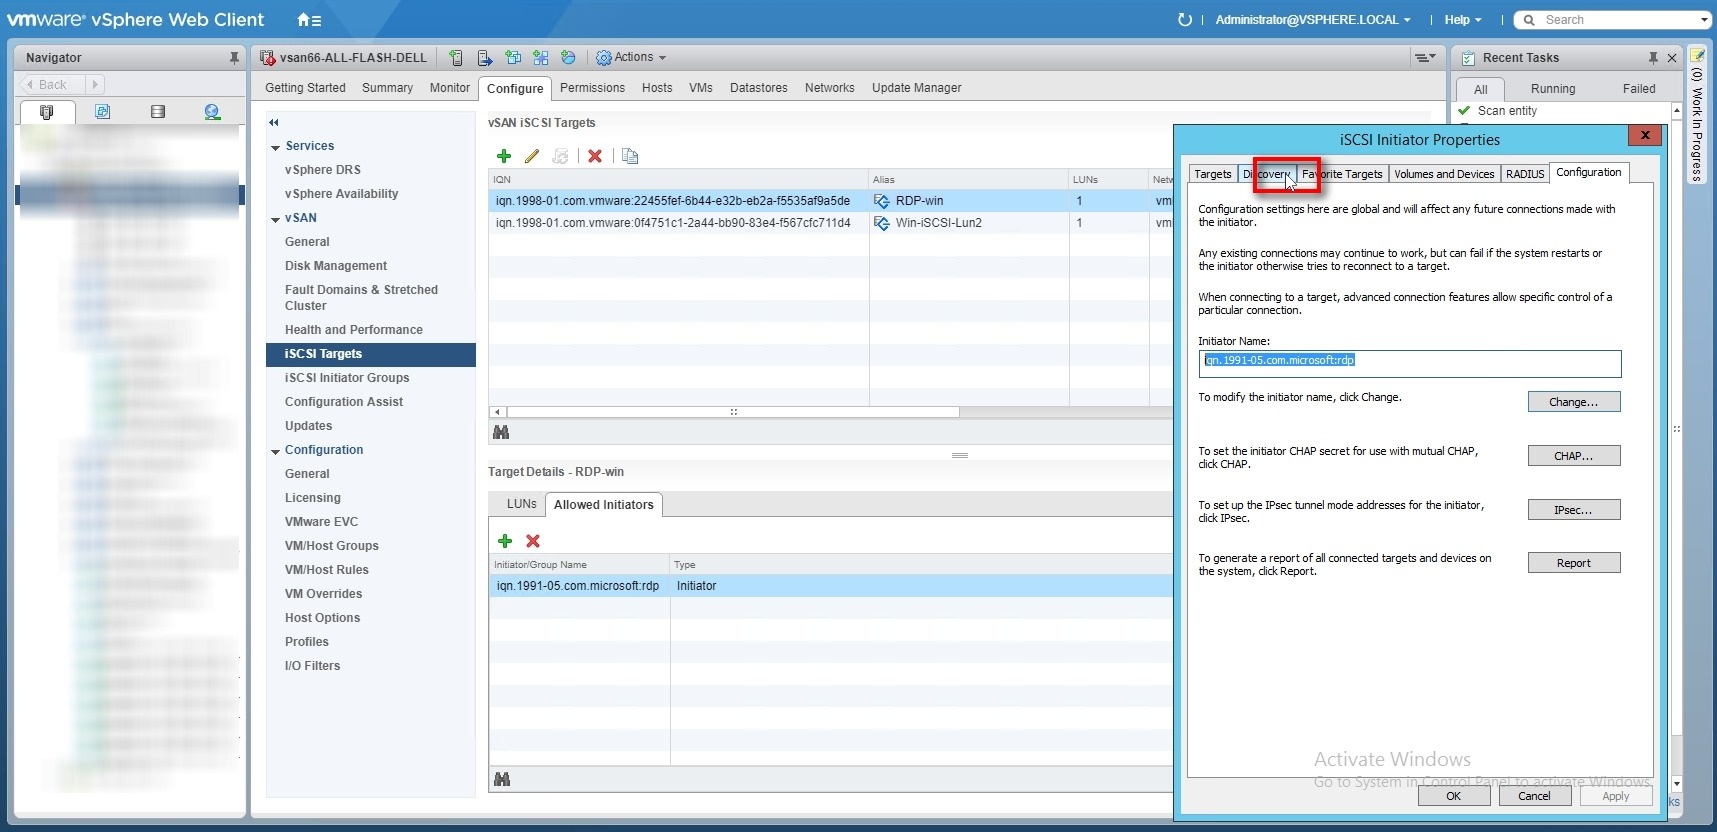This screenshot has width=1717, height=832.
Task: Click the CHAP... button
Action: [x=1573, y=456]
